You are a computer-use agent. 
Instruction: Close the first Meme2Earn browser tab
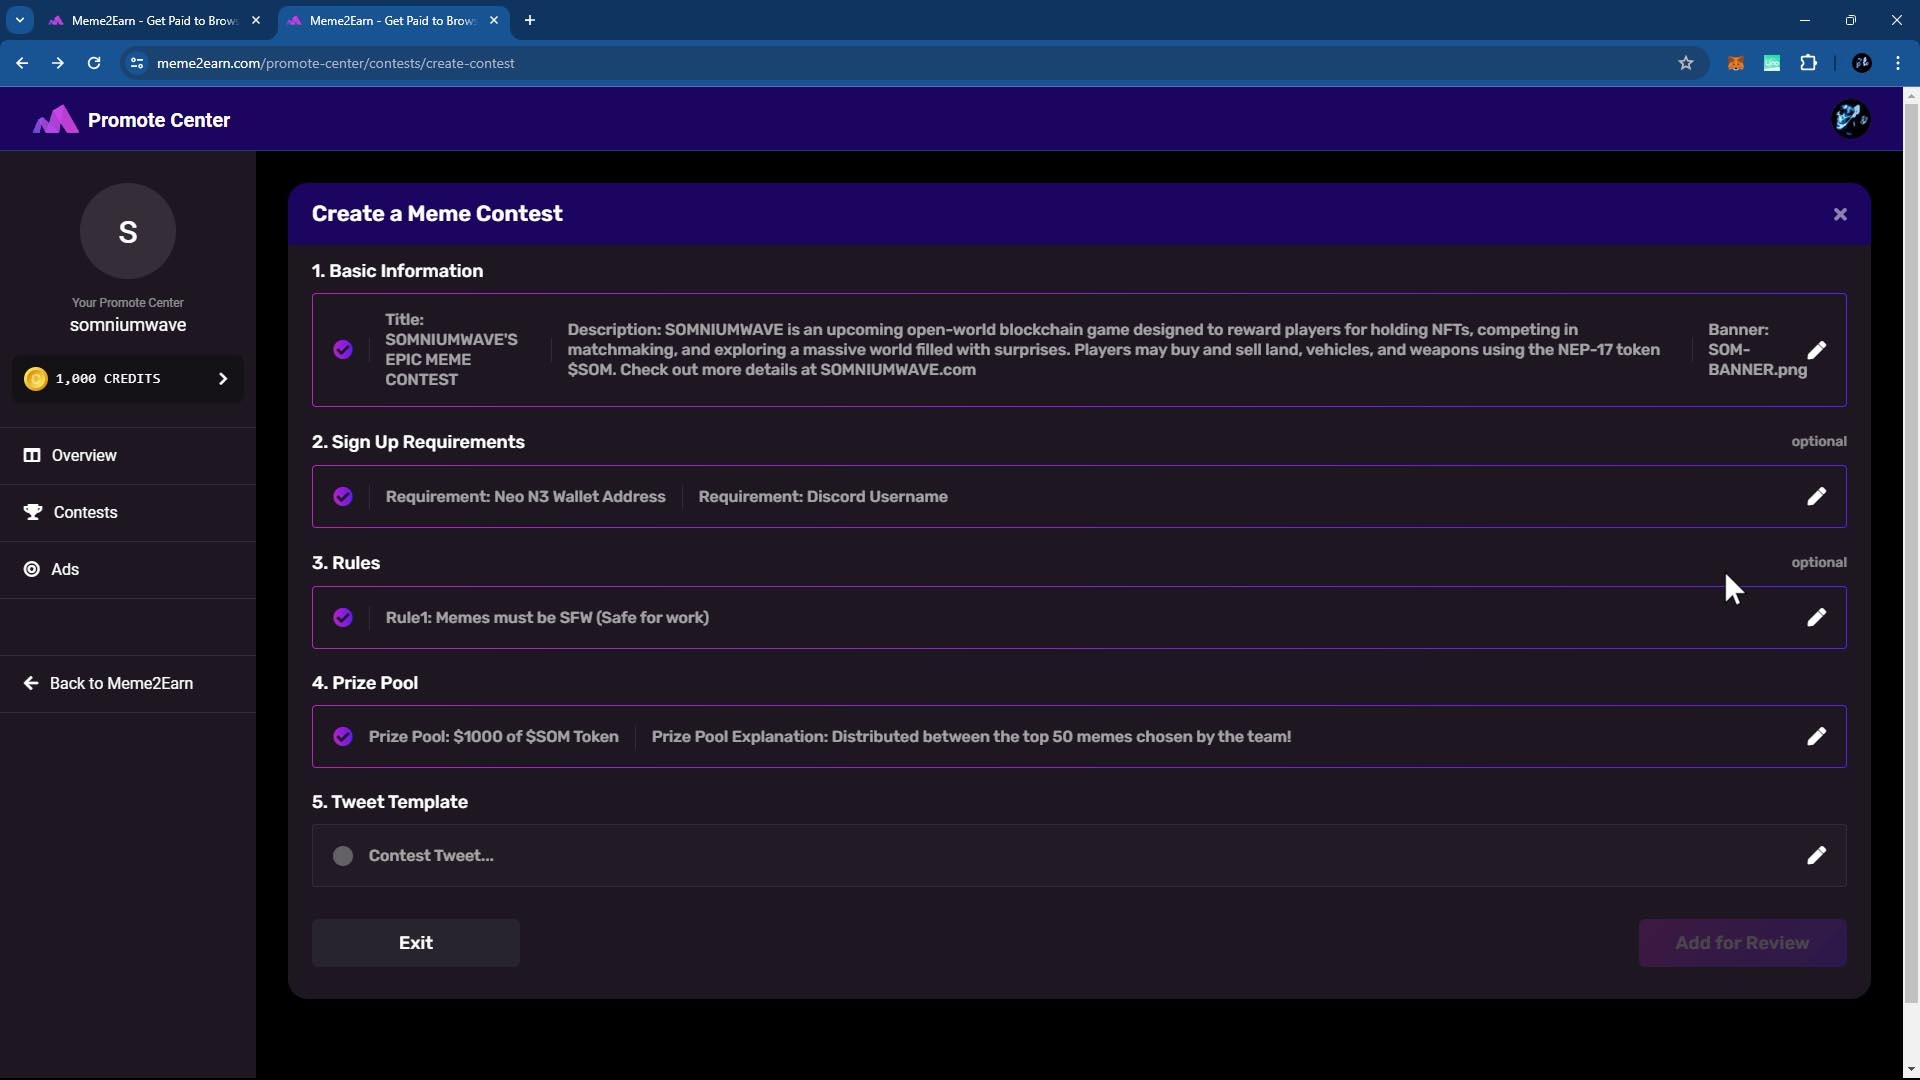pyautogui.click(x=256, y=20)
